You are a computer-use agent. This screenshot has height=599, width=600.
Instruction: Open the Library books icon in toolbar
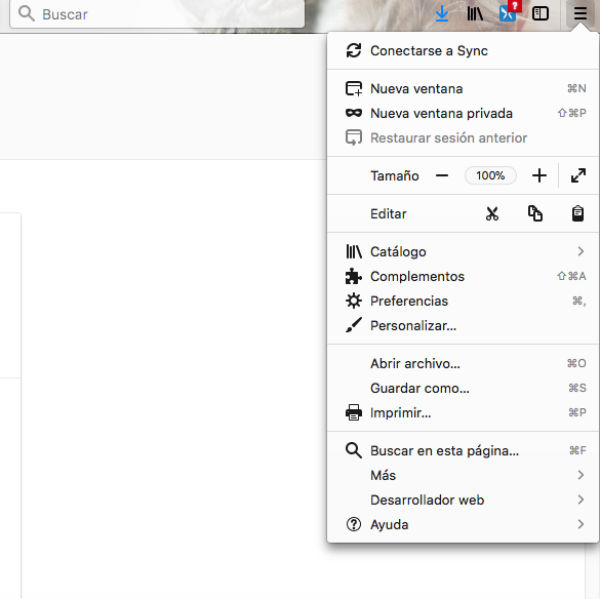(475, 14)
